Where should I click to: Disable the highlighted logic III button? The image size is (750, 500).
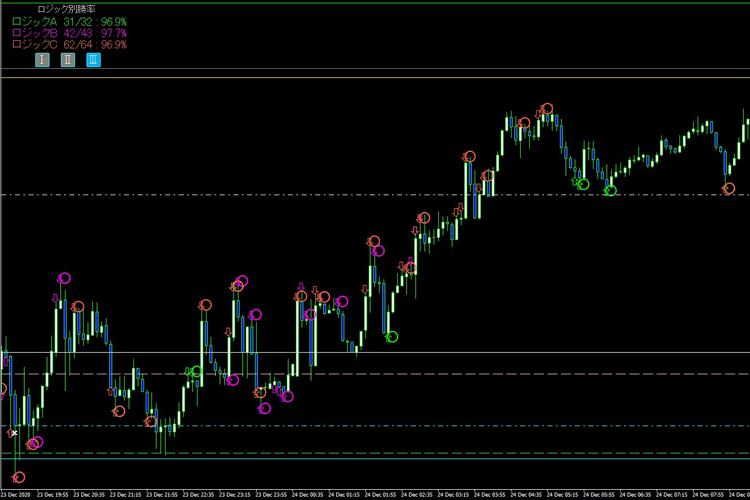[93, 60]
